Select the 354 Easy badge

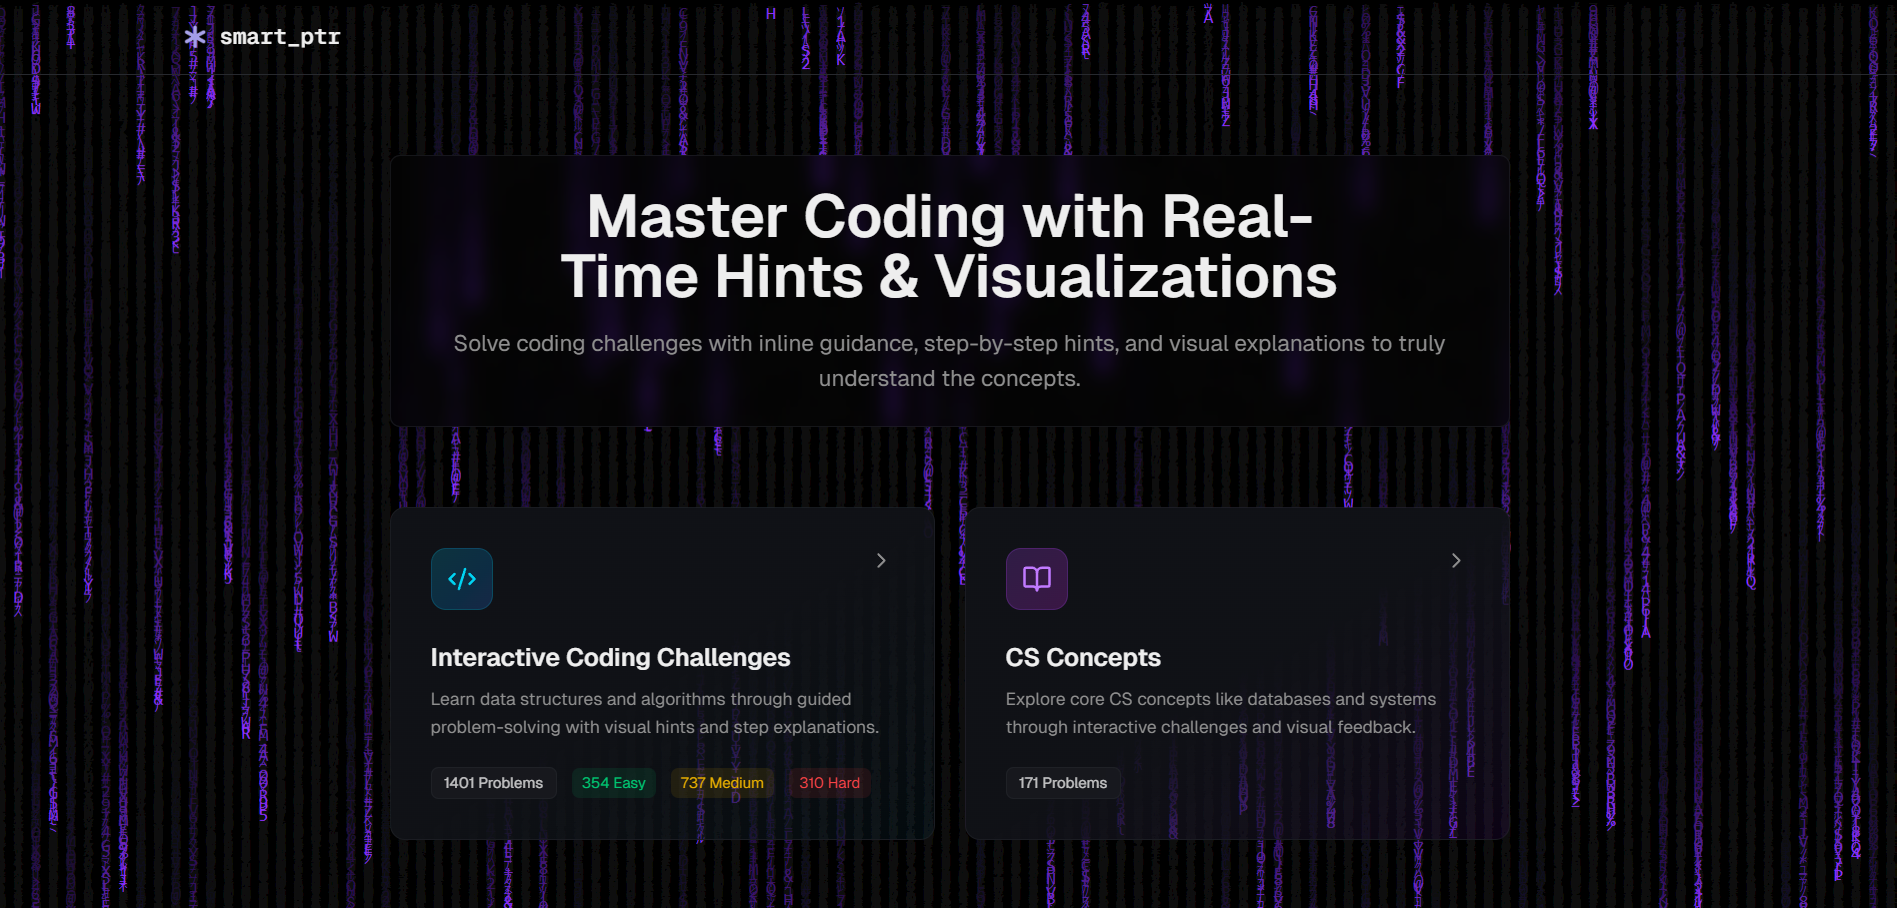[614, 783]
